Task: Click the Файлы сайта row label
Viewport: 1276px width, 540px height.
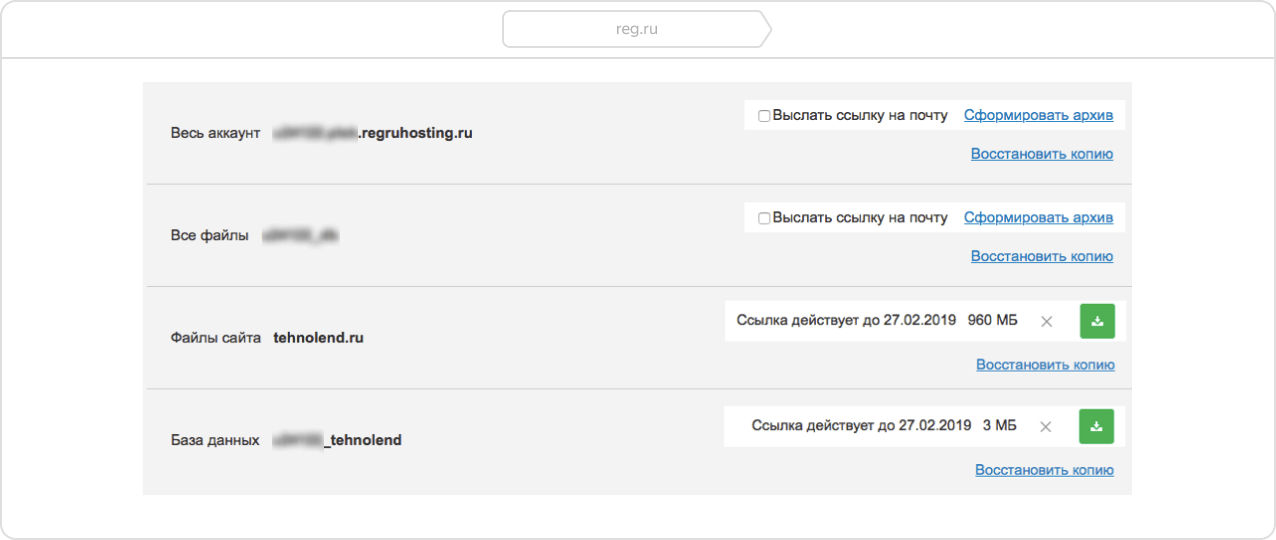Action: click(x=215, y=338)
